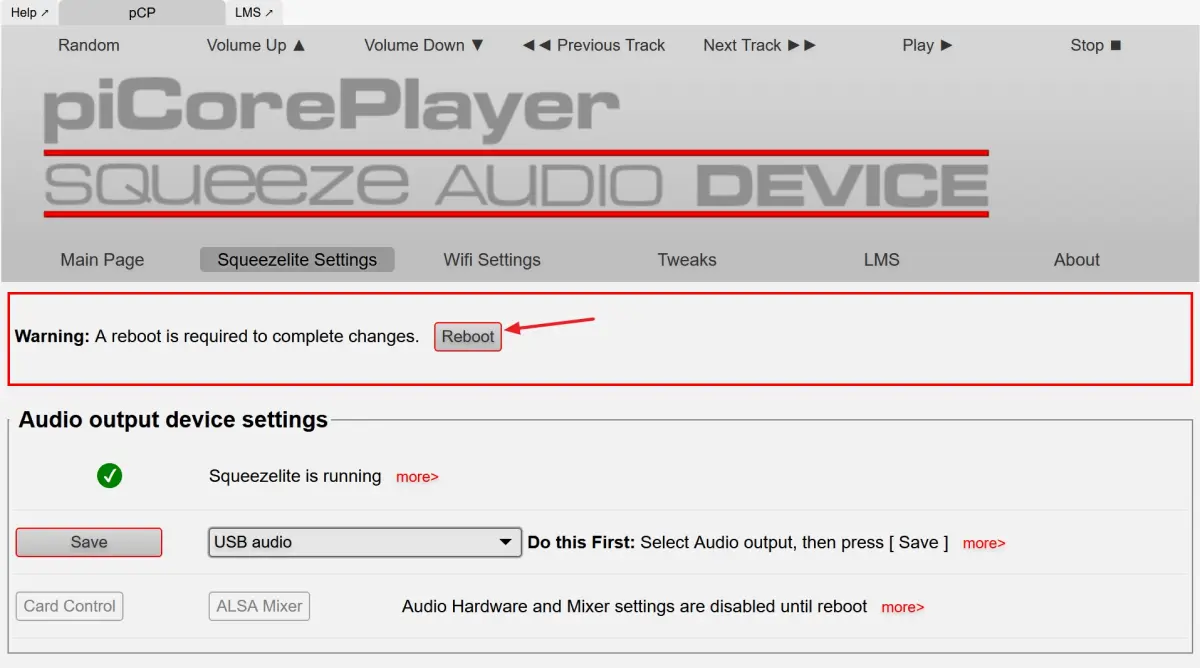Show more about Select Audio output
This screenshot has width=1200, height=668.
[984, 543]
